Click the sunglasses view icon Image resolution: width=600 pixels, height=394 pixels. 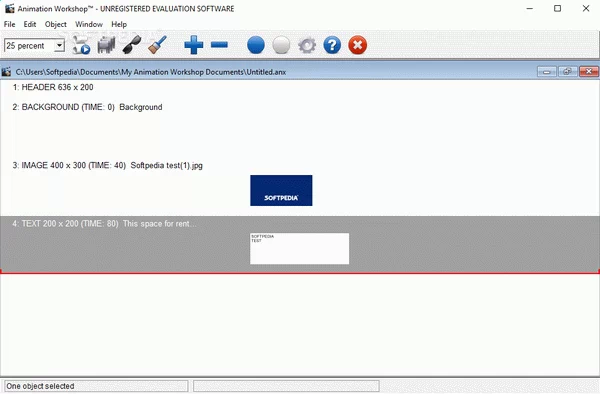coord(132,46)
